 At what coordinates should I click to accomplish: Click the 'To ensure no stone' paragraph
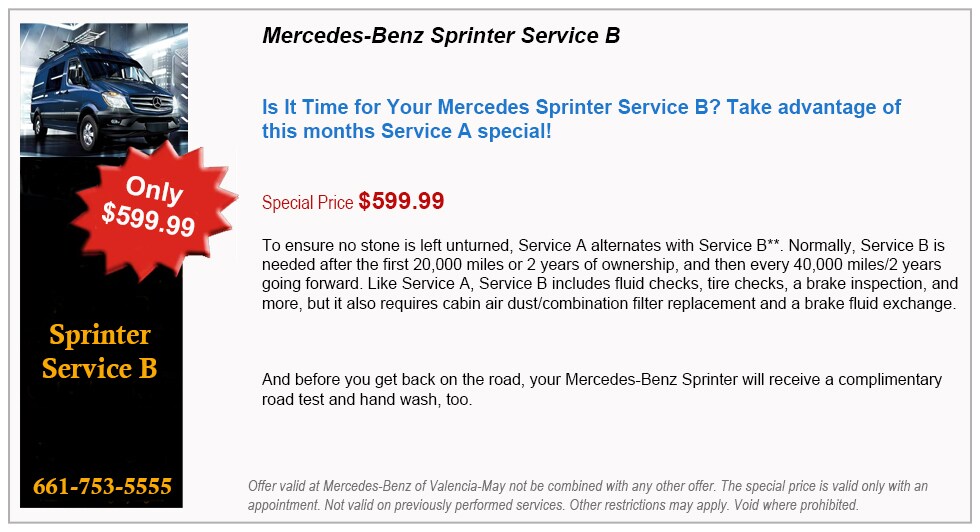[609, 274]
